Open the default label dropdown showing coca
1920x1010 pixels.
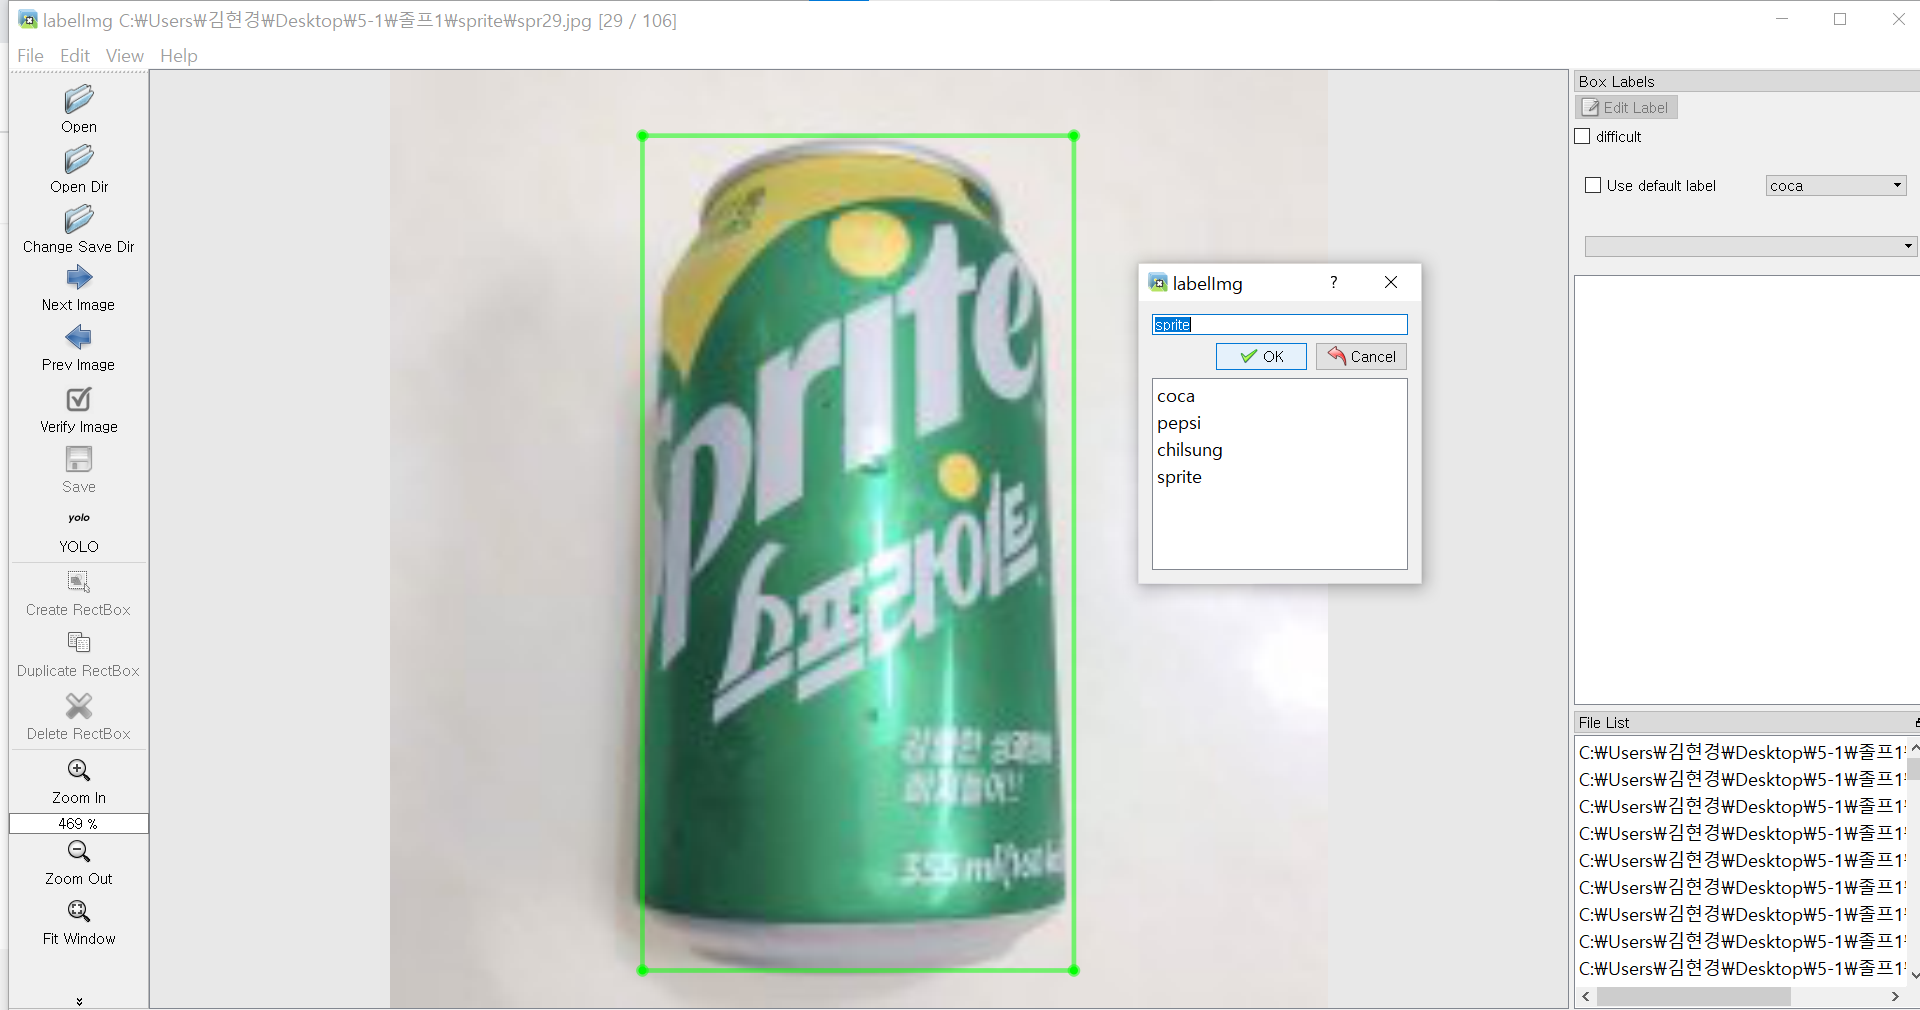tap(1836, 185)
